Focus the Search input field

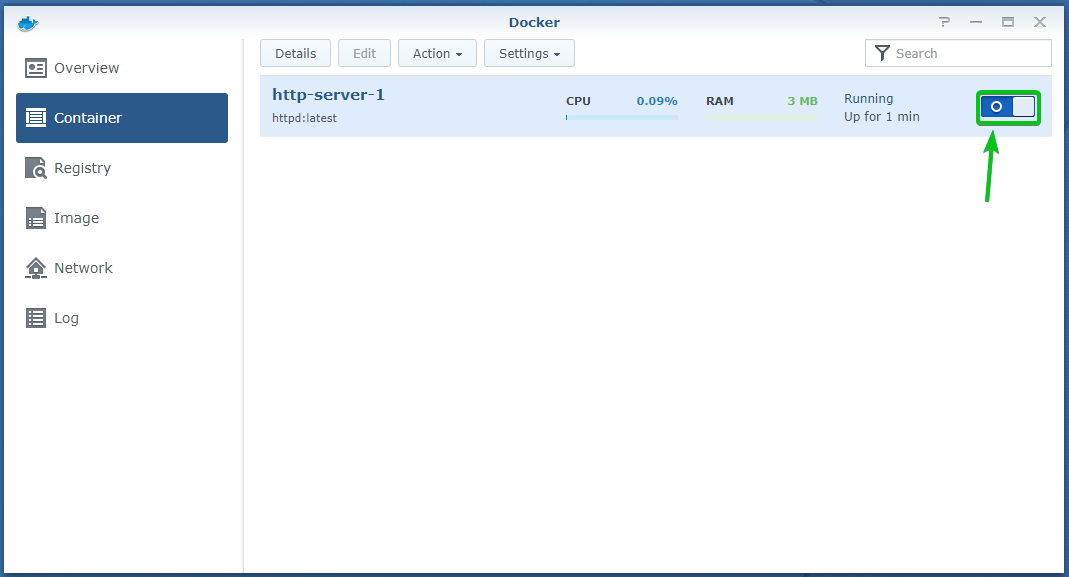pos(968,53)
